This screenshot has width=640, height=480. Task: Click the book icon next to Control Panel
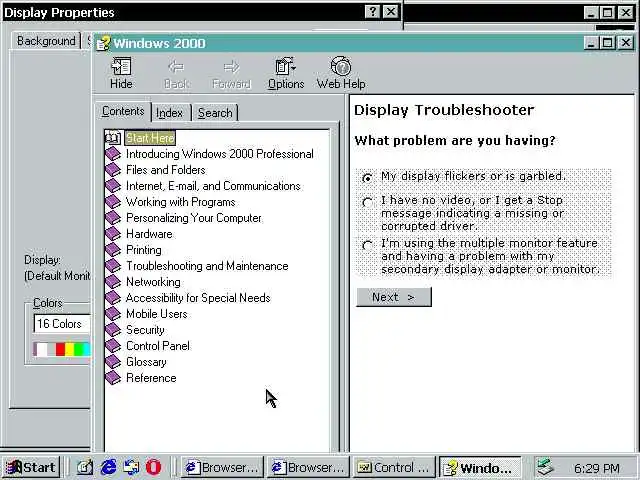tap(113, 346)
